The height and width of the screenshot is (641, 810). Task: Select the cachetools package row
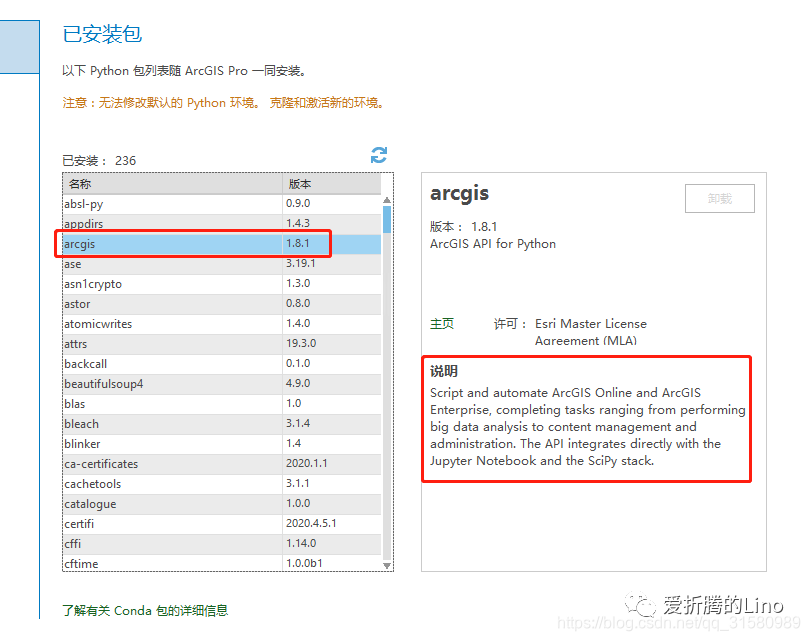(x=222, y=484)
